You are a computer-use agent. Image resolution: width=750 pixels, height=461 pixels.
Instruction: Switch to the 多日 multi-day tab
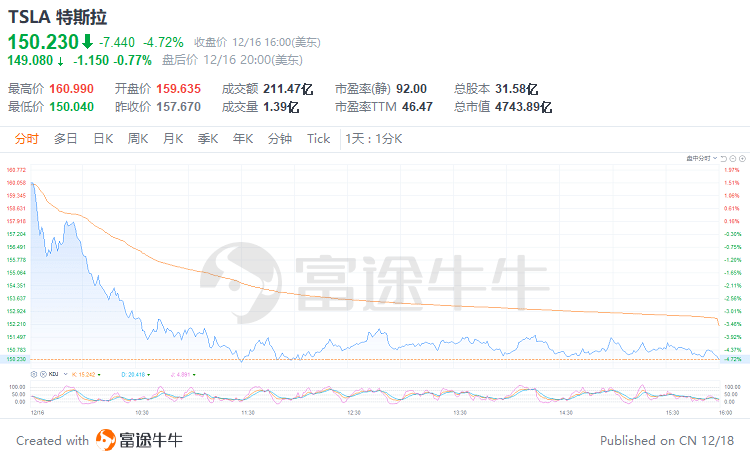tap(66, 139)
